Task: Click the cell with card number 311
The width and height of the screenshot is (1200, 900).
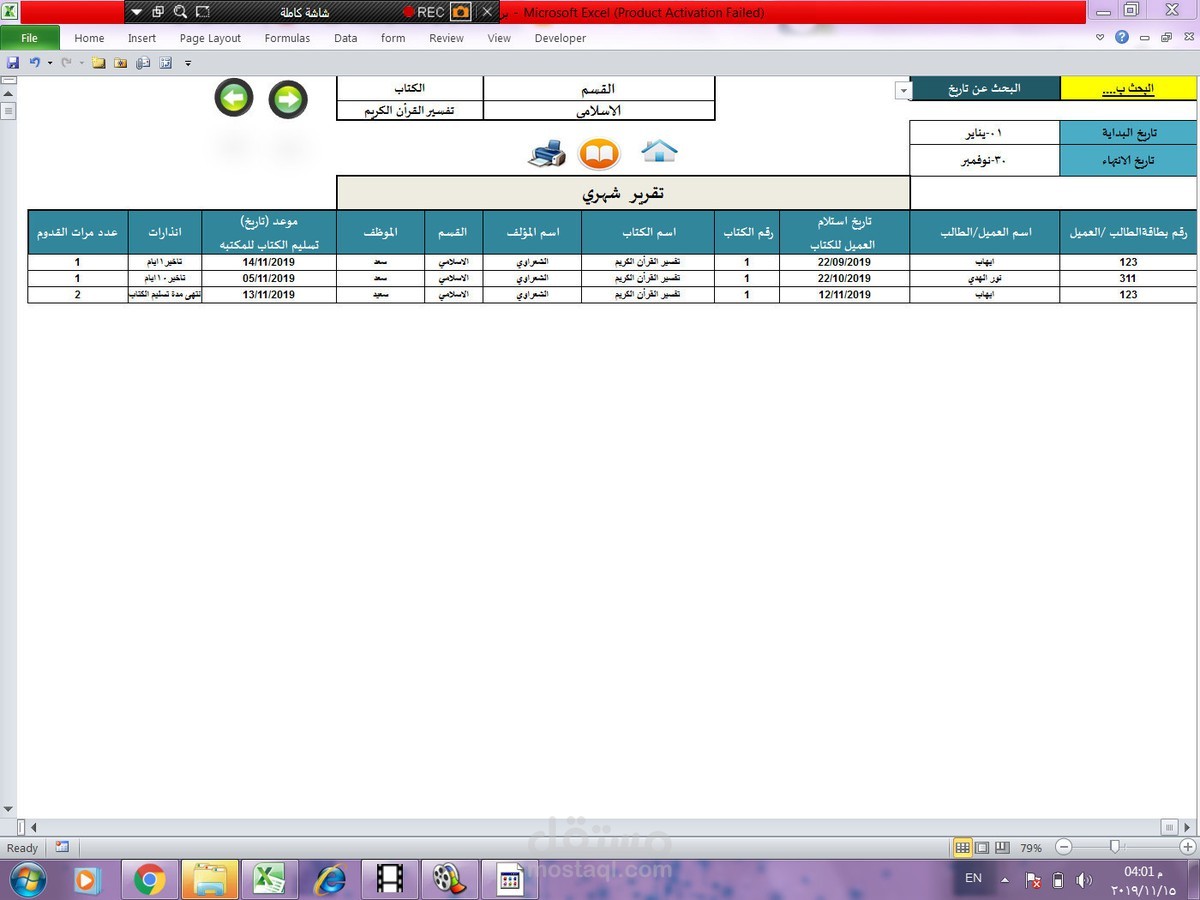Action: click(1128, 278)
